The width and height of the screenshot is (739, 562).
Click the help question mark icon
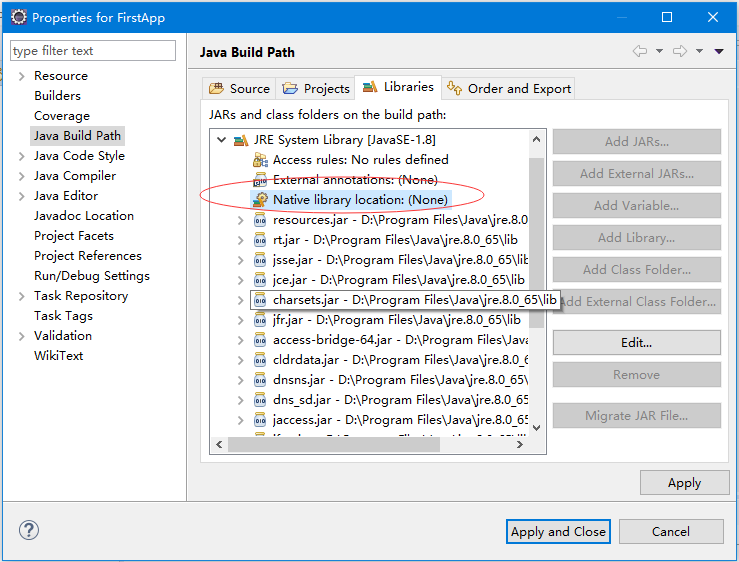29,530
